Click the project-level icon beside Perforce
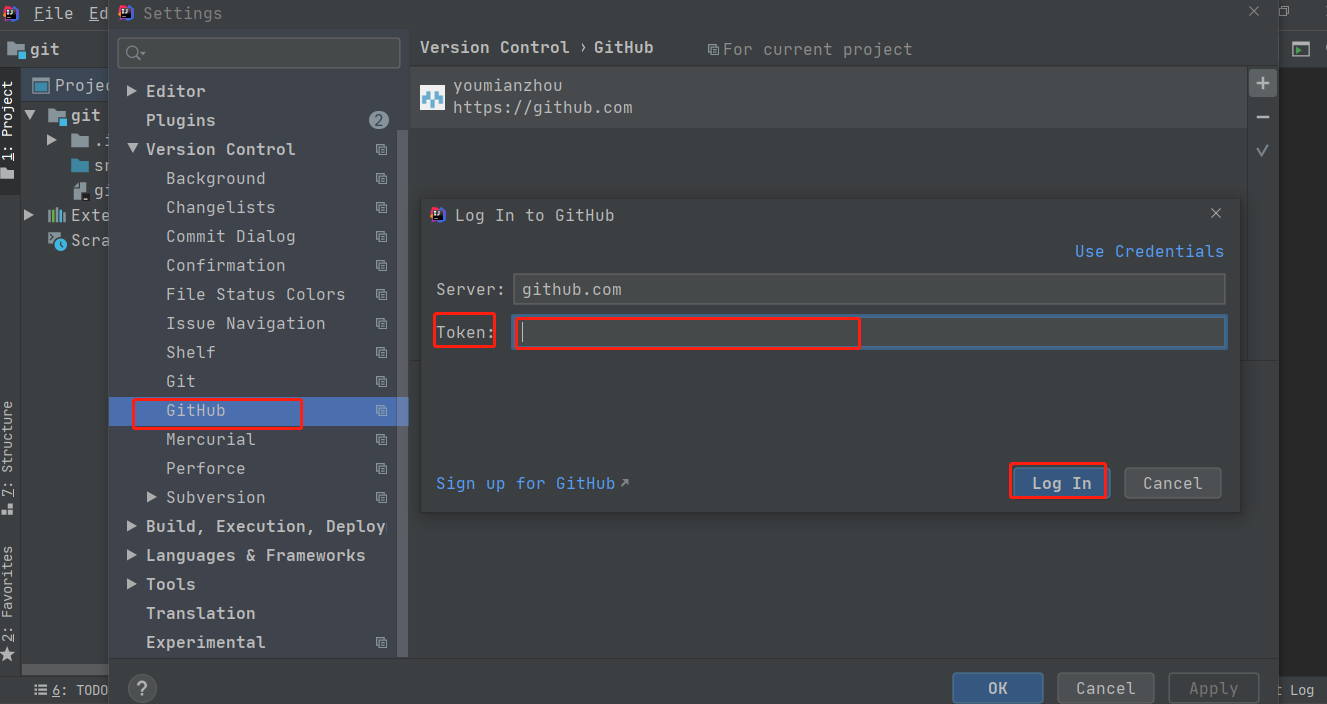This screenshot has width=1327, height=704. [x=381, y=468]
